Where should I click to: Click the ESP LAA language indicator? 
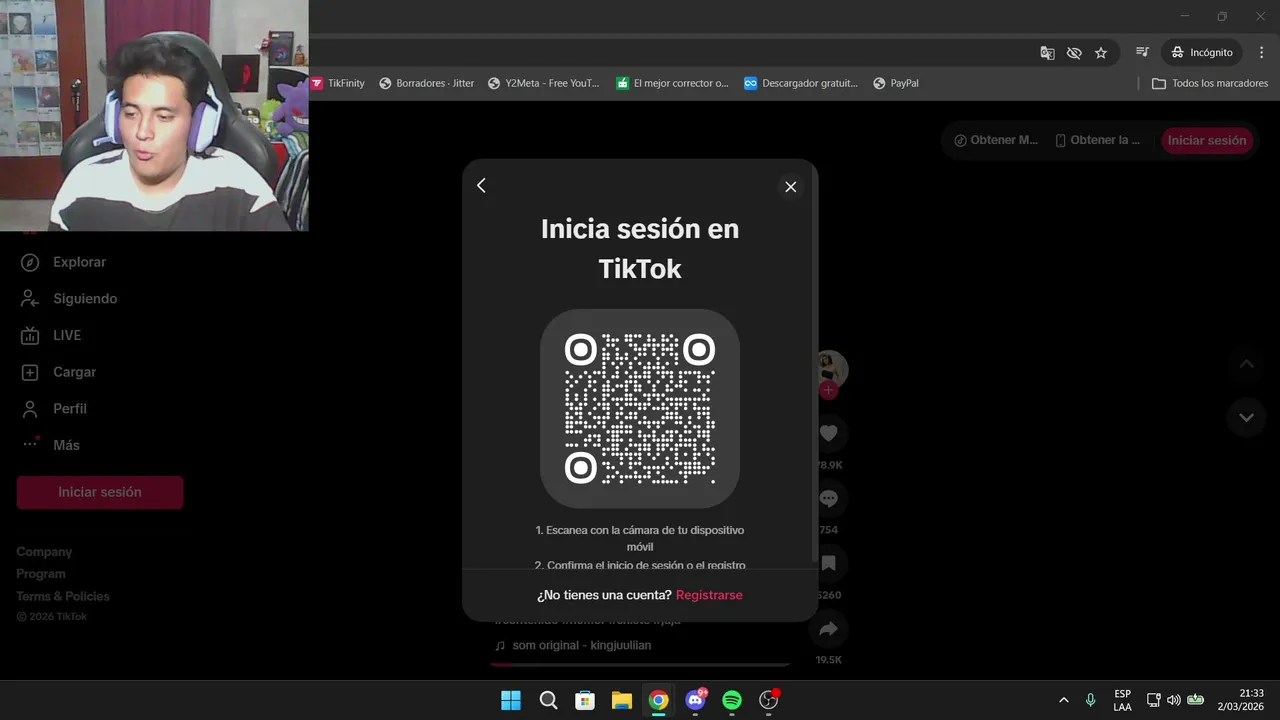pos(1123,700)
